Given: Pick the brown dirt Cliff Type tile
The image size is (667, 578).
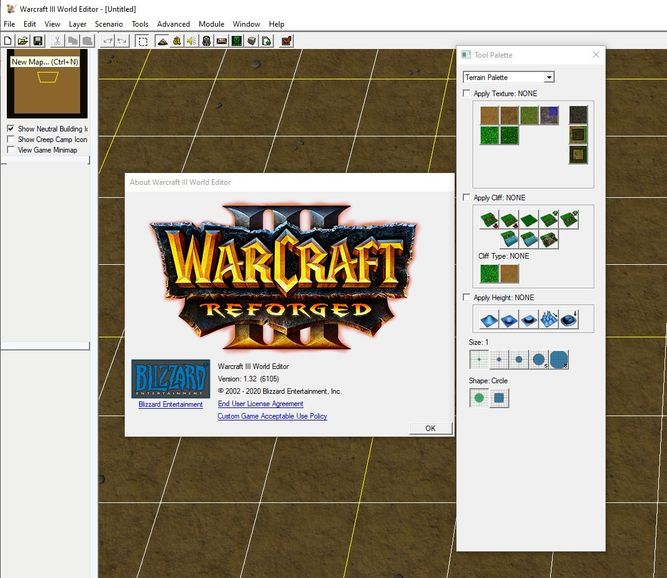Looking at the screenshot, I should coord(510,273).
